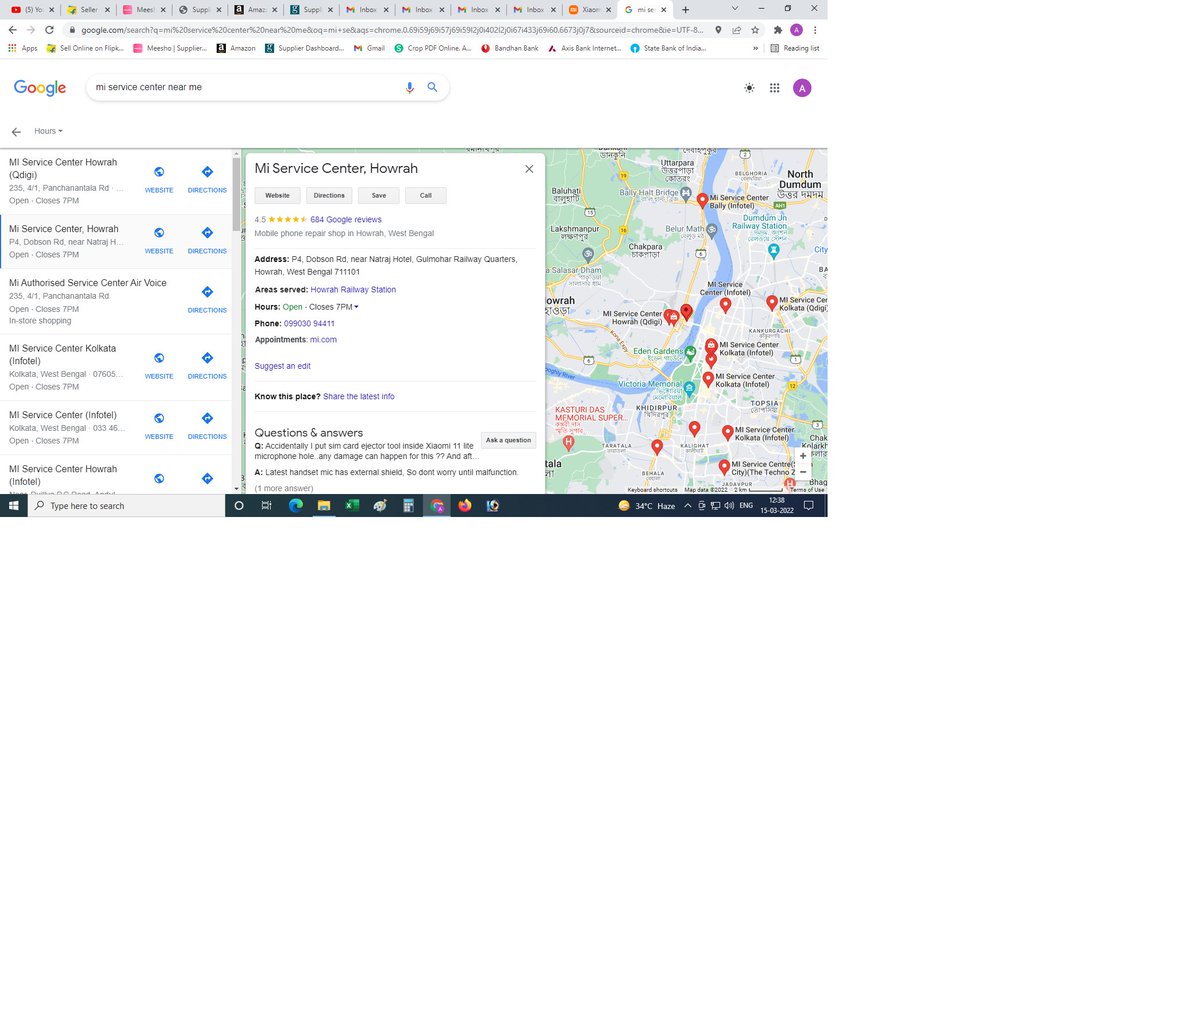Get directions to Mi Authorised Service Center Air Voice
Viewport: 1200px width, 1034px height.
point(207,298)
